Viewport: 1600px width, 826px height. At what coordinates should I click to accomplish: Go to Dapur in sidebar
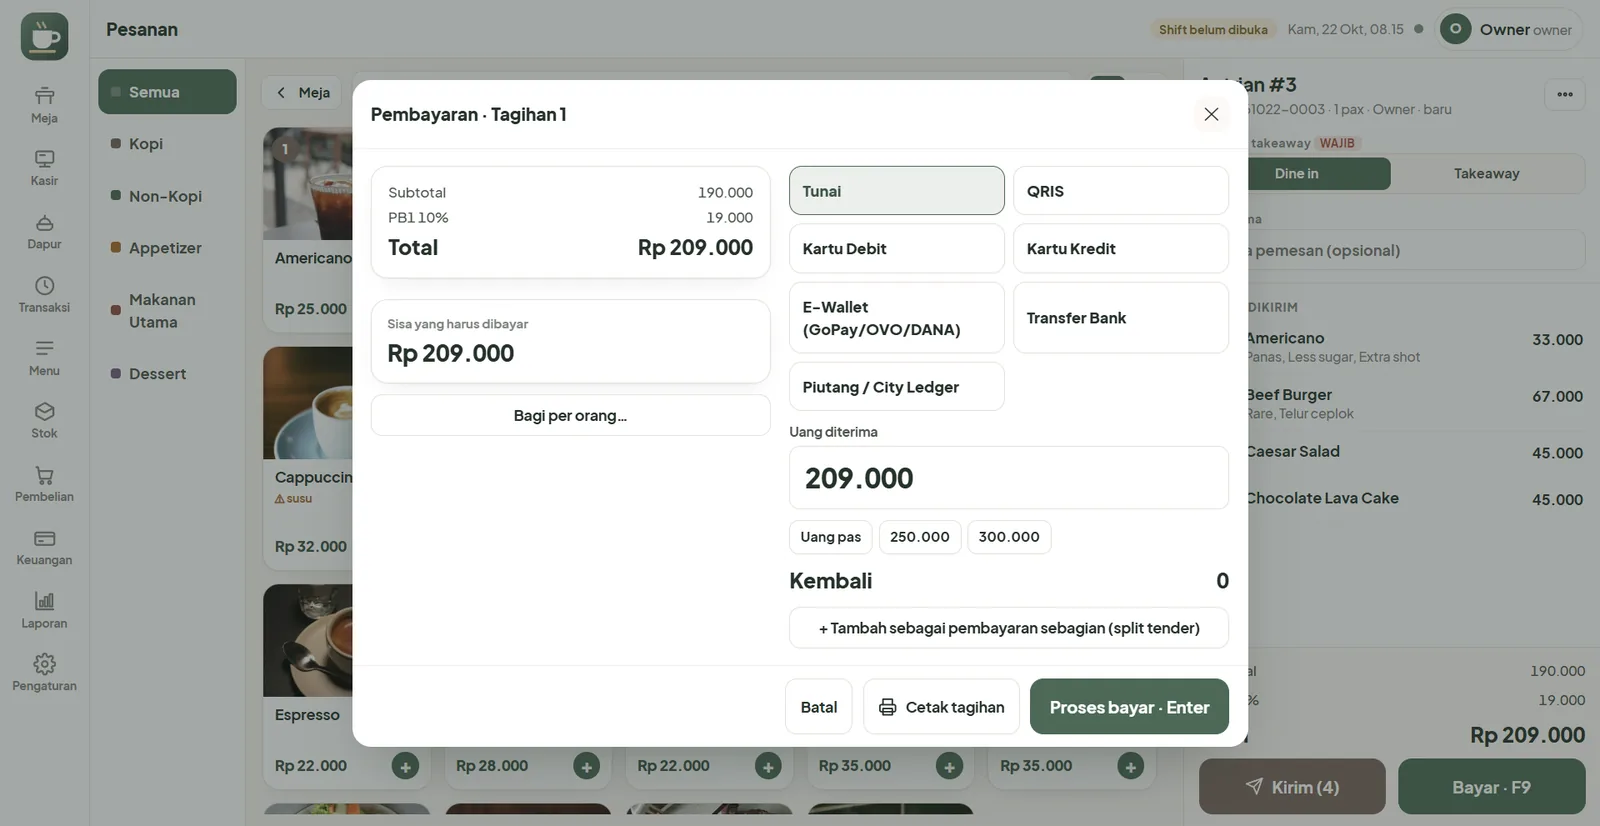[x=44, y=231]
